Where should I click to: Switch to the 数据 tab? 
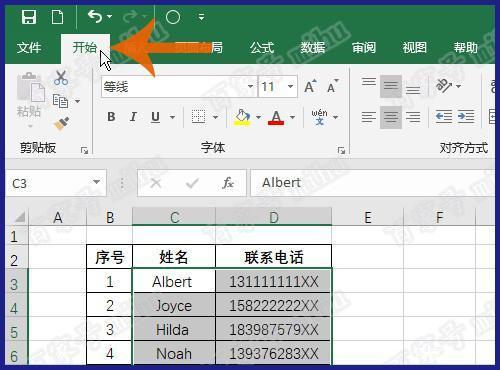coord(313,48)
